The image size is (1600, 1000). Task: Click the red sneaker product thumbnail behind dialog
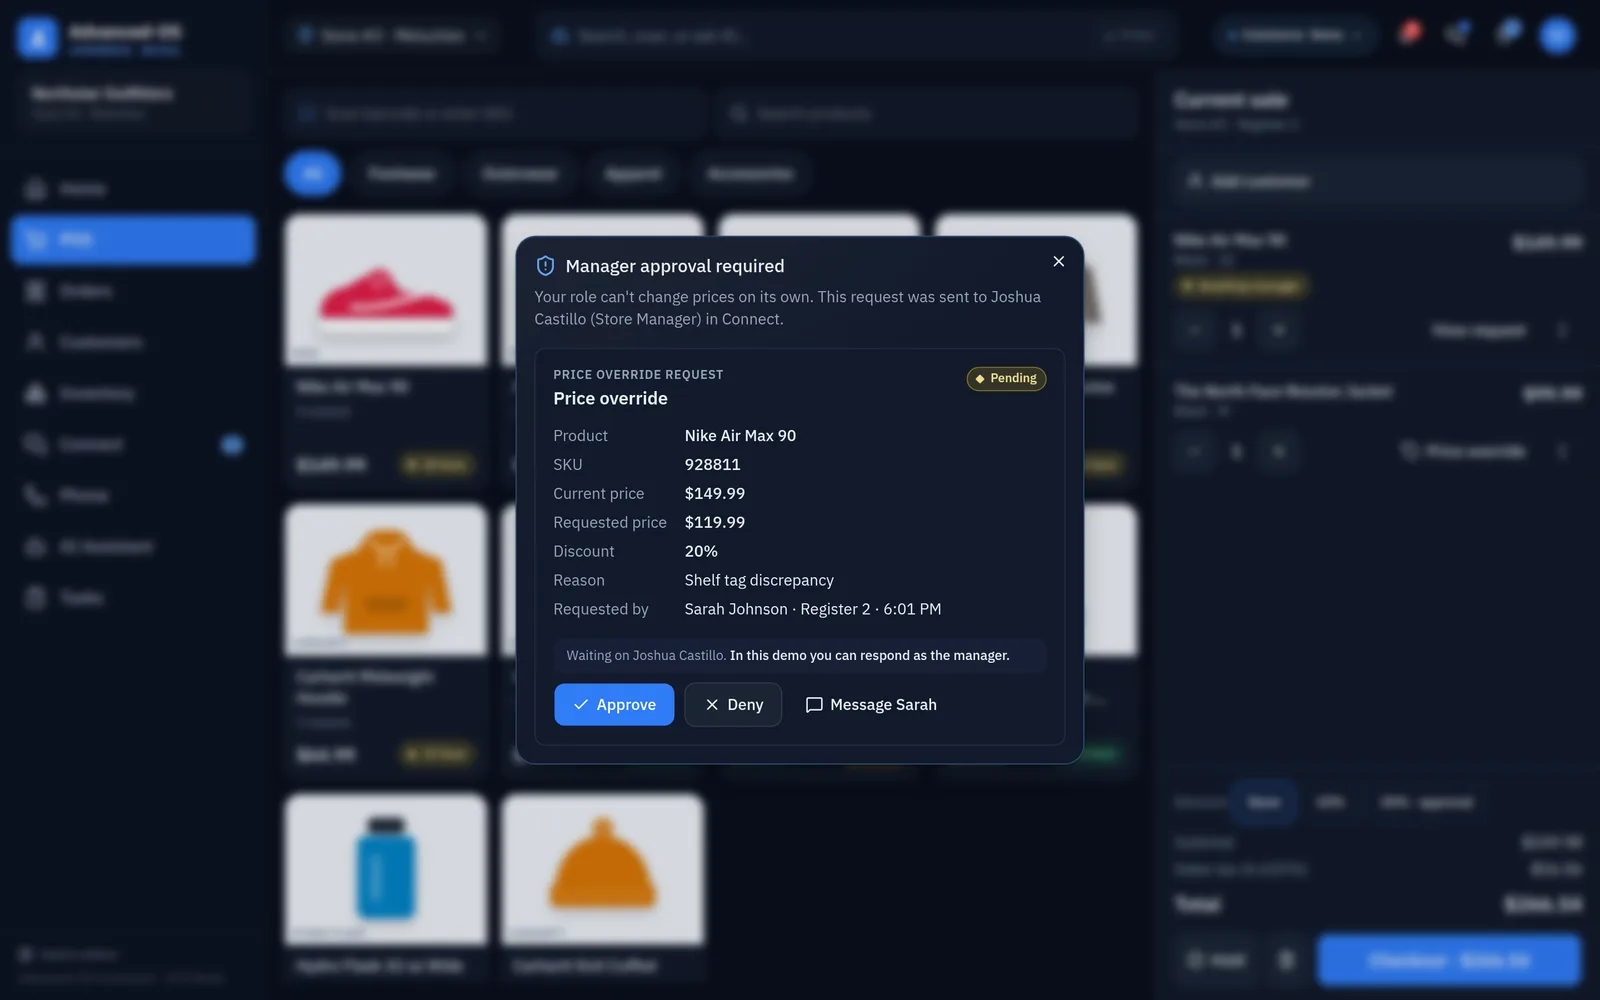(386, 291)
